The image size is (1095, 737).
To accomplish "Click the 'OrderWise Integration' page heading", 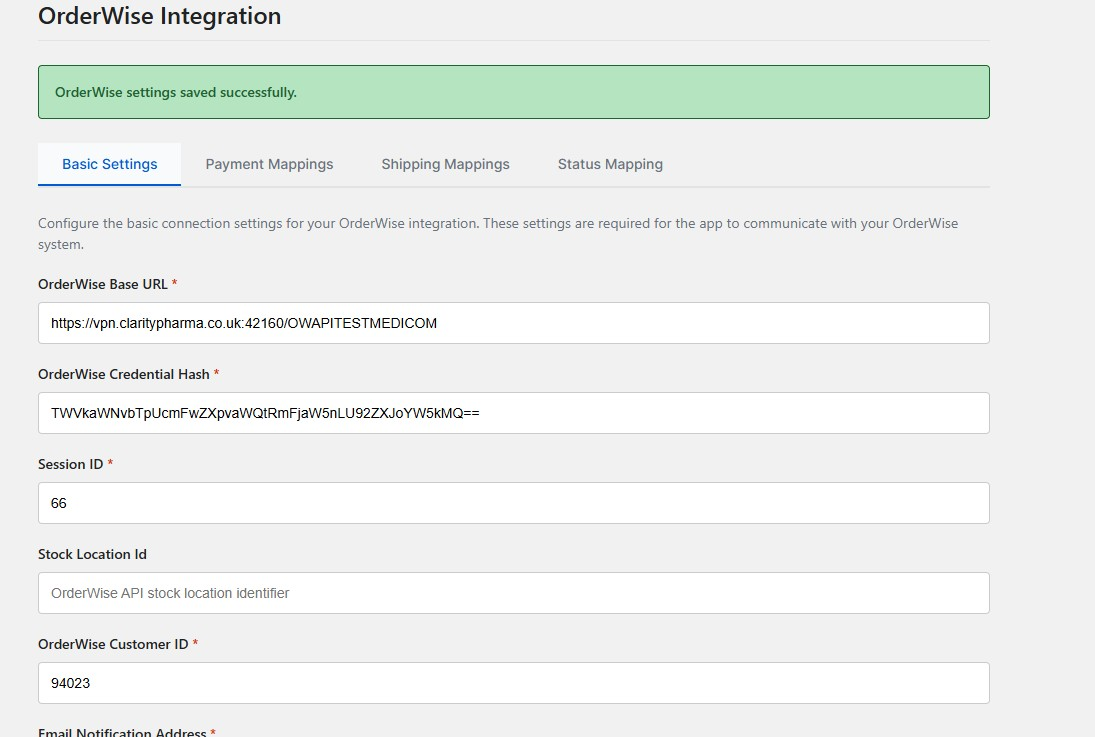I will (x=160, y=15).
